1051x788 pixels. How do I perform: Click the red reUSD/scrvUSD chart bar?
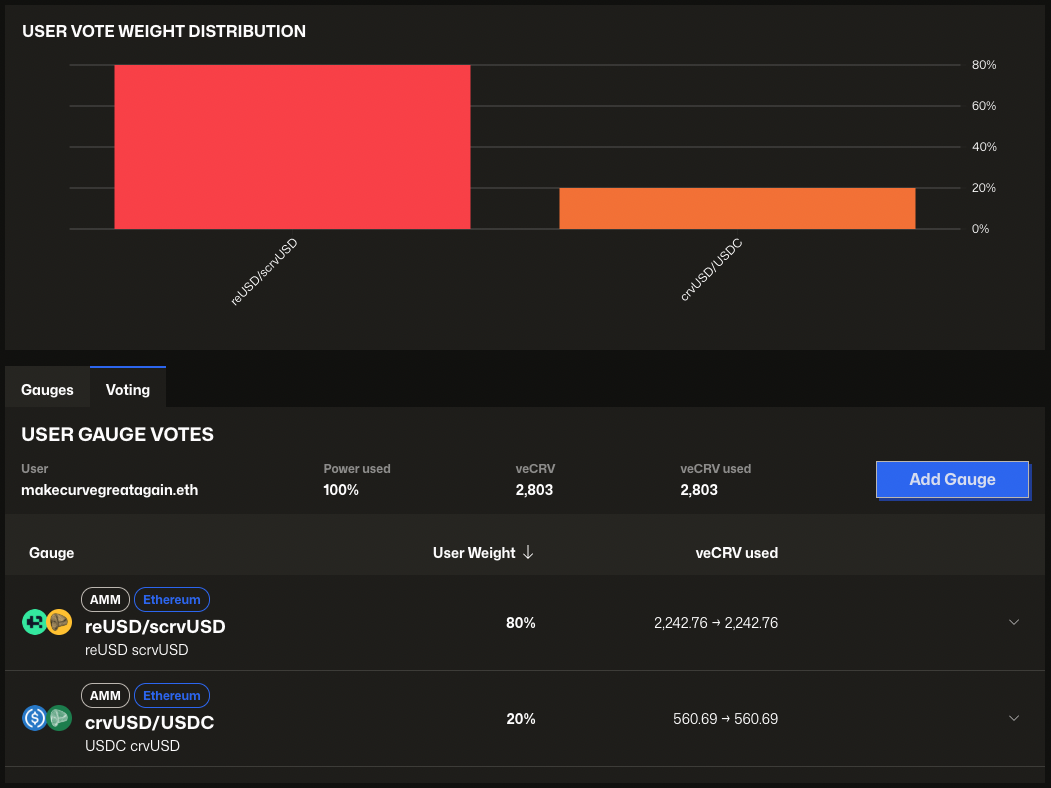point(292,147)
